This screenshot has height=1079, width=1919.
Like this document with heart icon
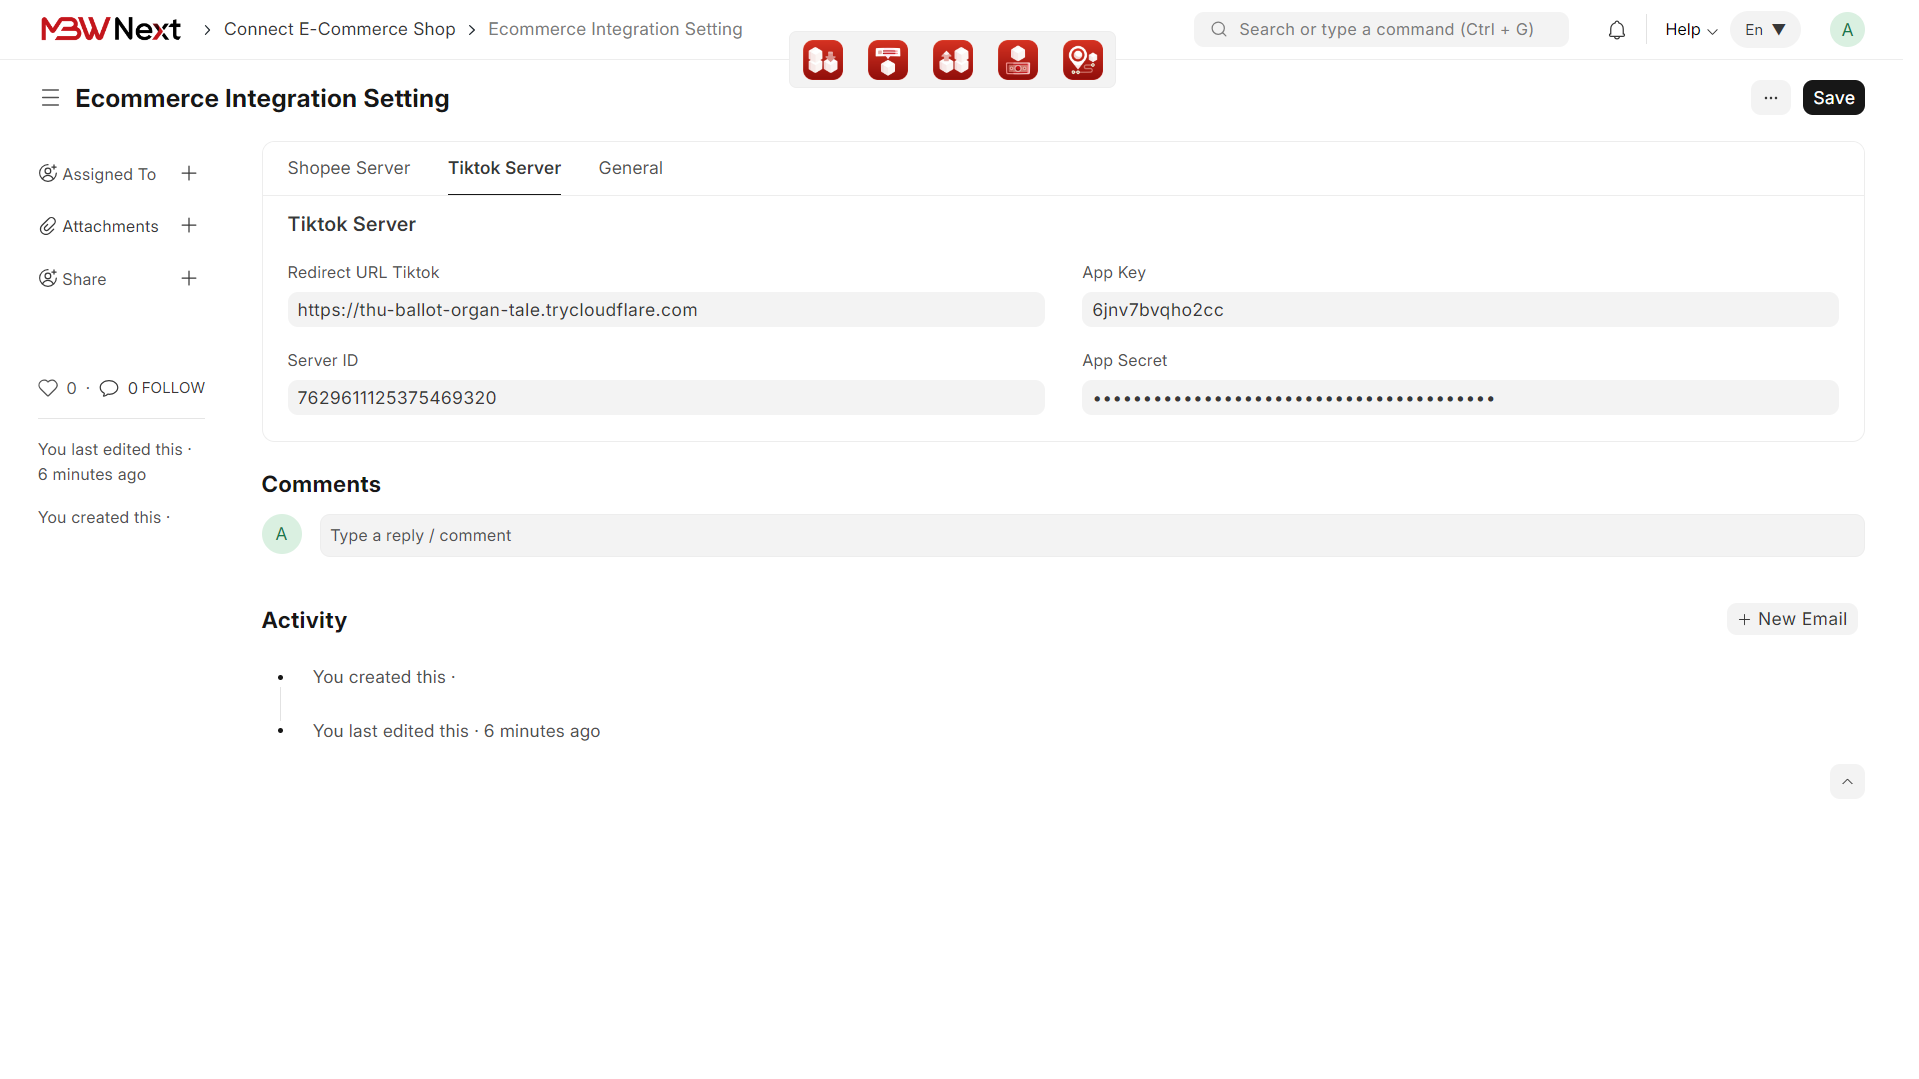48,388
